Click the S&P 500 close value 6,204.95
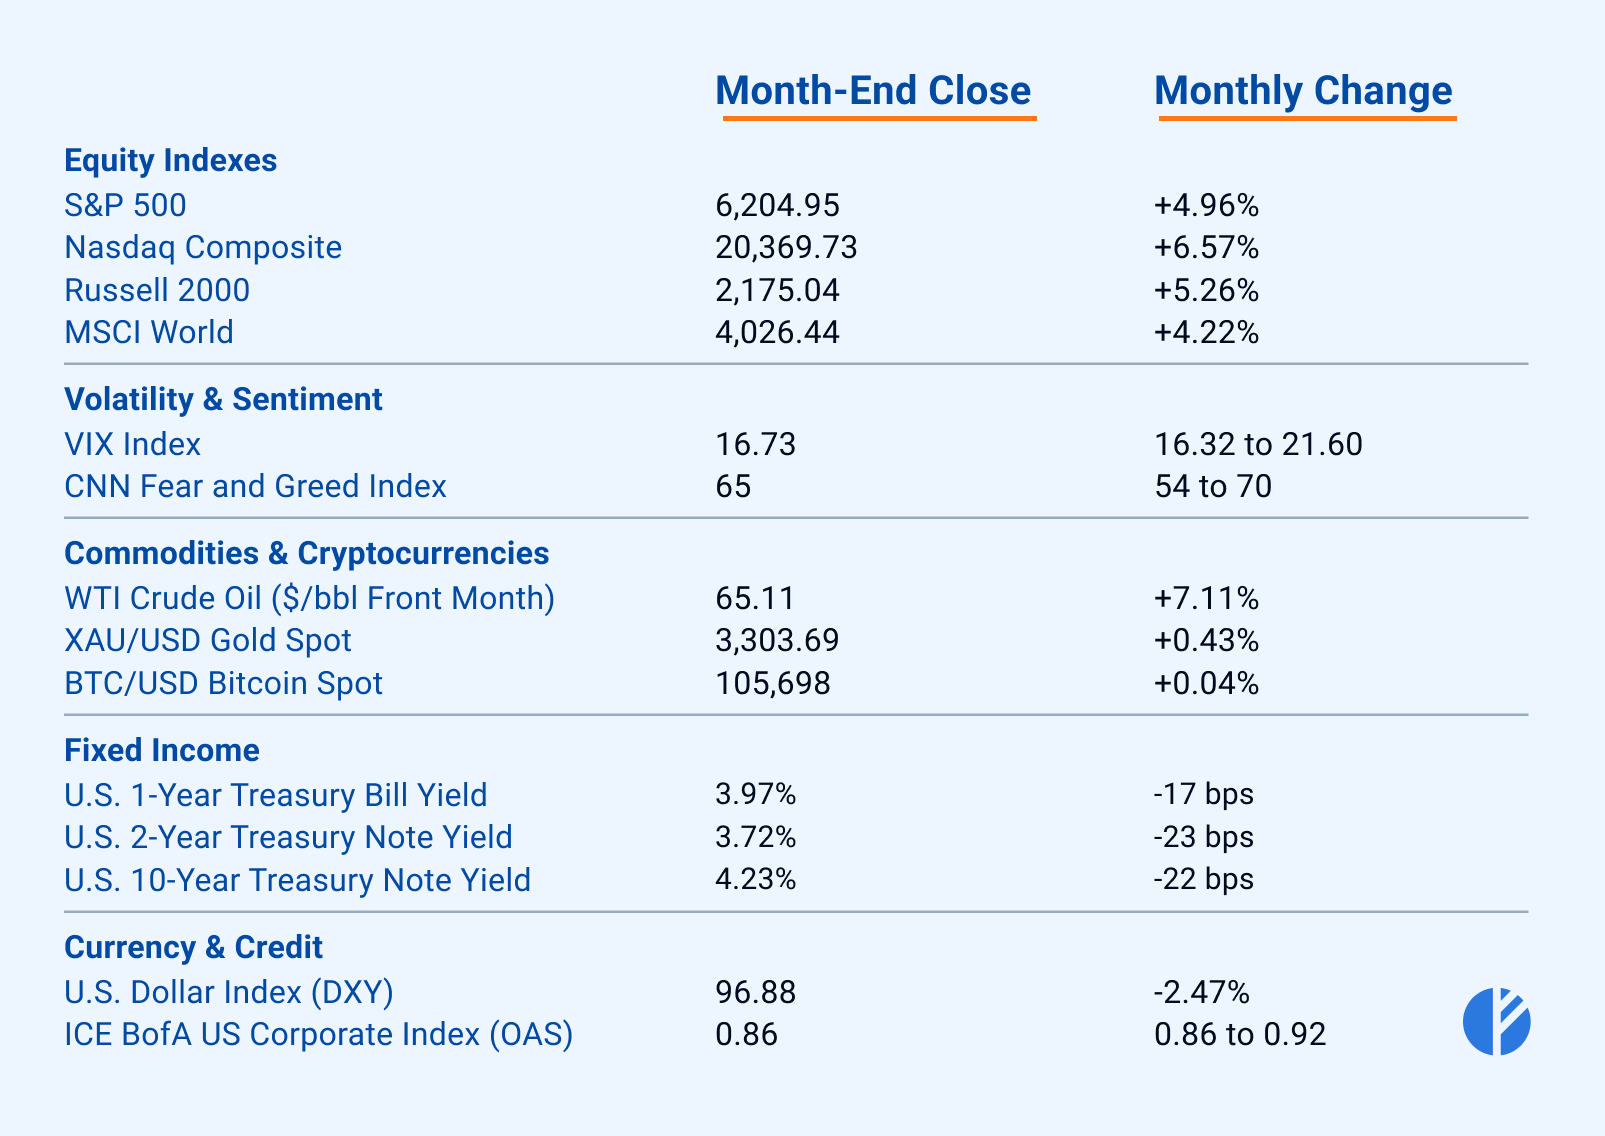 [777, 205]
